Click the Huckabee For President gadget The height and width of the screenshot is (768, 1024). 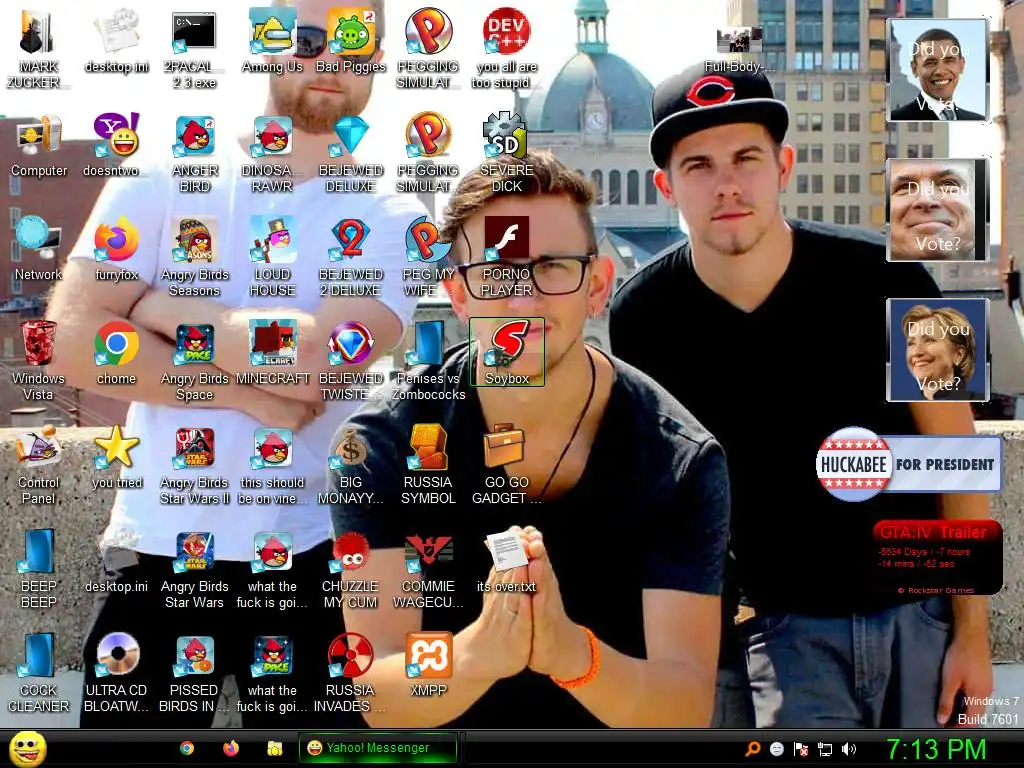[908, 464]
